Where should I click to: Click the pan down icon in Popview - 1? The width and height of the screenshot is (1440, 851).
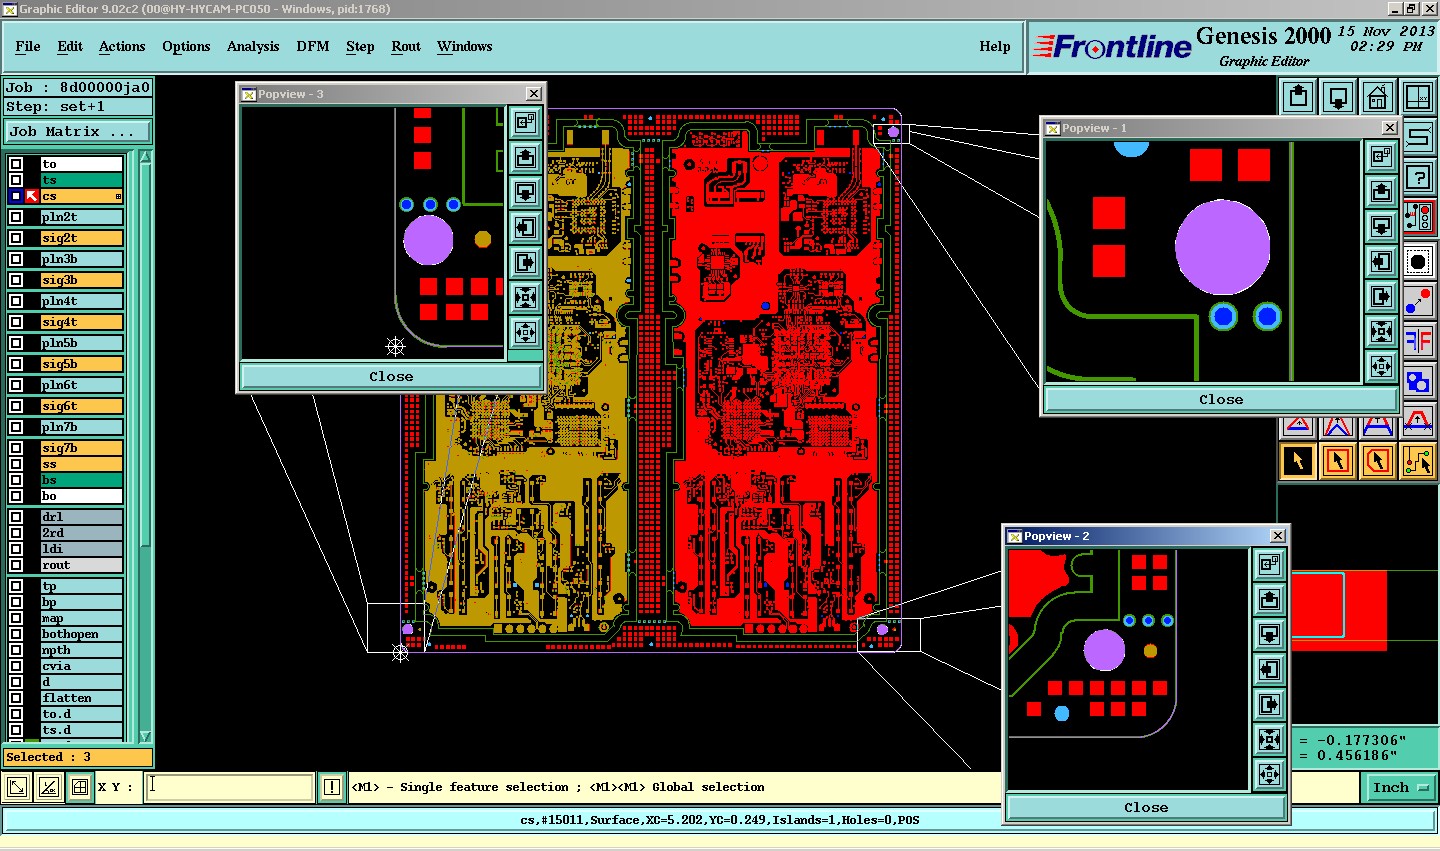(x=1381, y=227)
